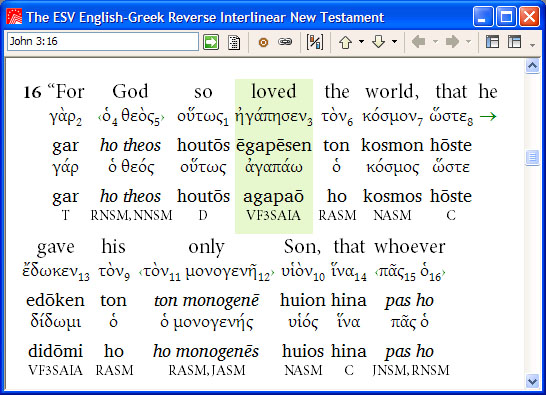Click the transliteration 'didōmi'

click(x=55, y=351)
